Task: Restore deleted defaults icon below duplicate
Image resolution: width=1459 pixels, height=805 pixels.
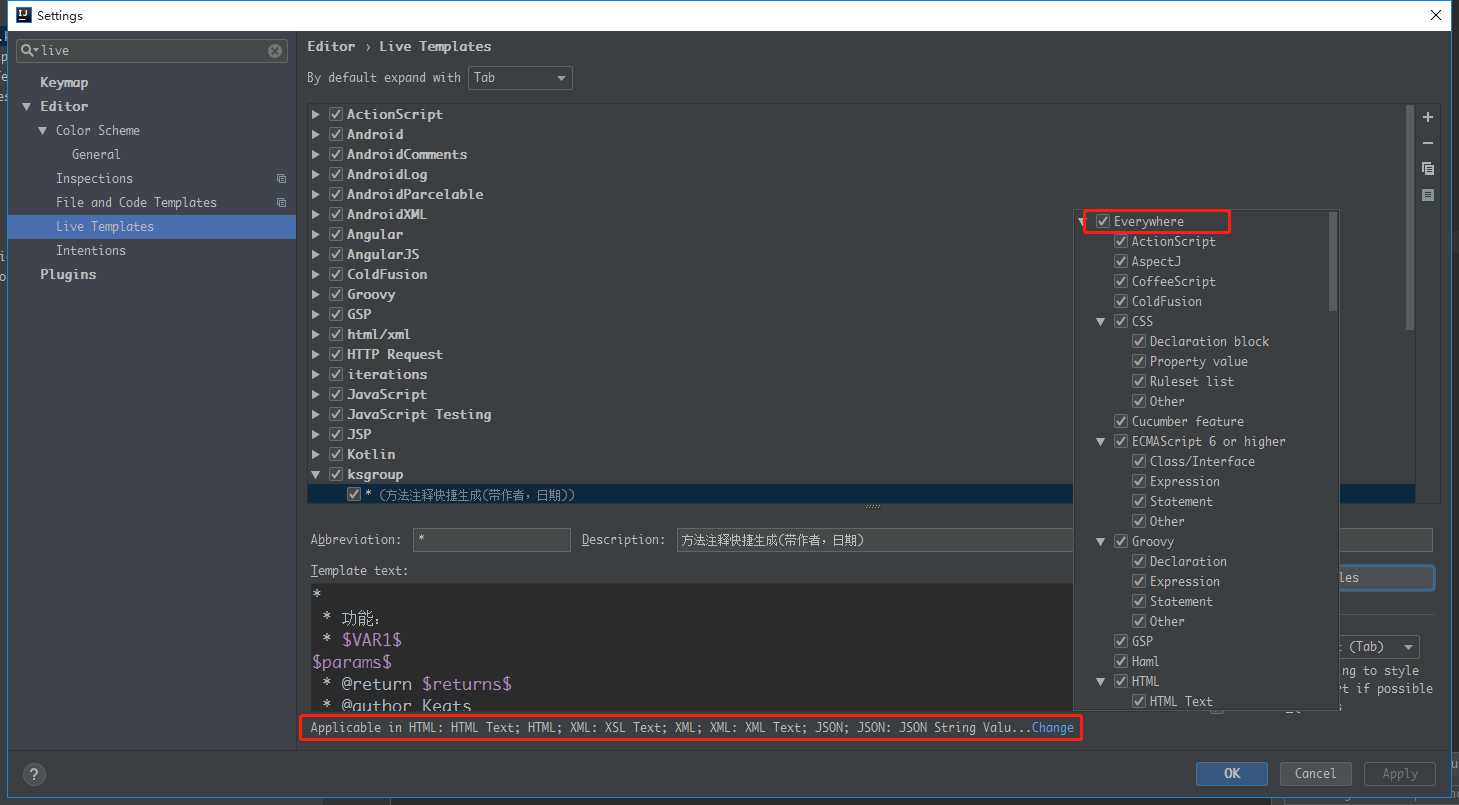Action: click(x=1427, y=195)
